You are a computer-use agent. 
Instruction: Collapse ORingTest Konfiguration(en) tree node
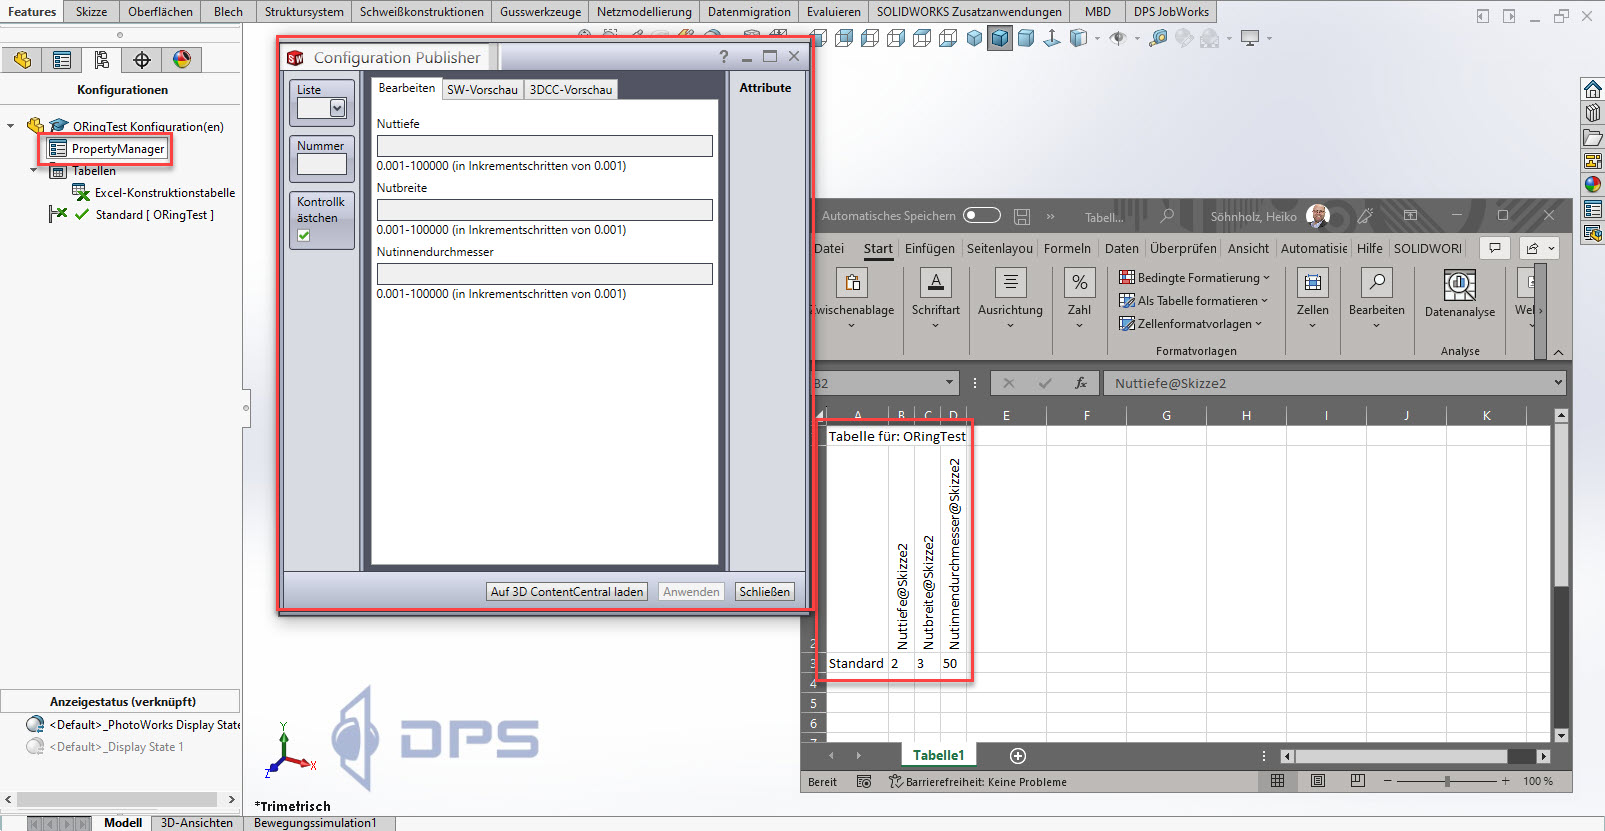(x=11, y=126)
